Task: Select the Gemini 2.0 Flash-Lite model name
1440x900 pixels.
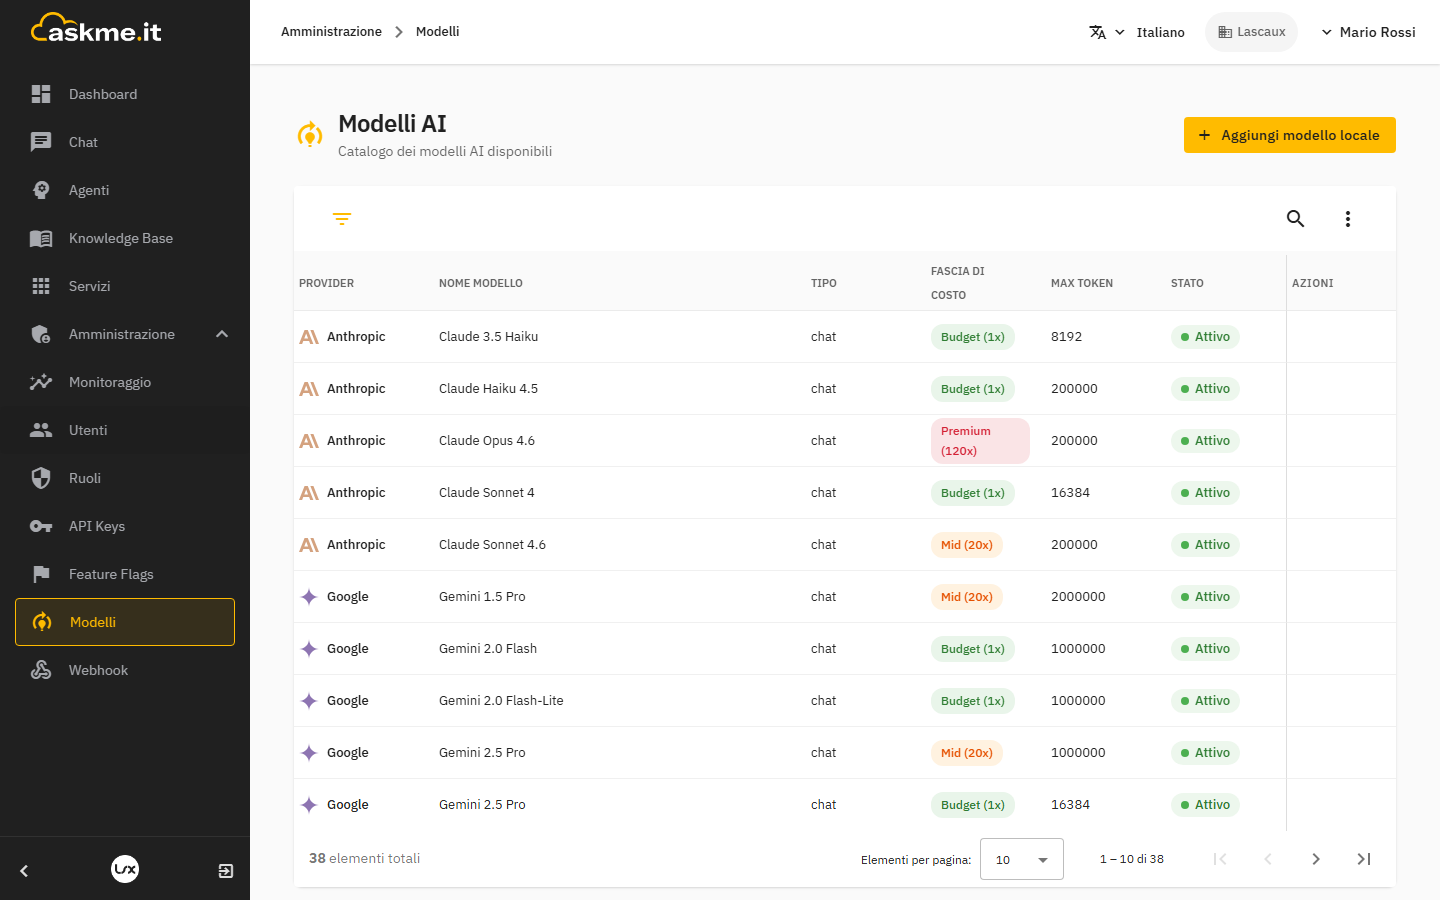Action: (x=501, y=701)
